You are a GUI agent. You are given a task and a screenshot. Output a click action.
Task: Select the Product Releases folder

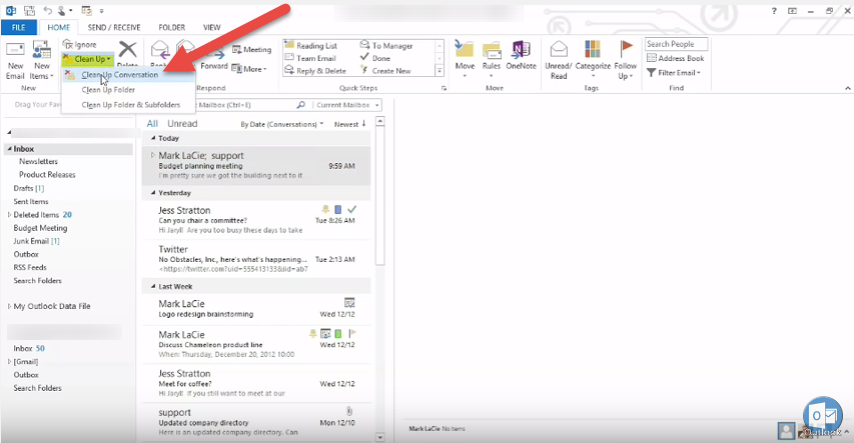coord(47,175)
